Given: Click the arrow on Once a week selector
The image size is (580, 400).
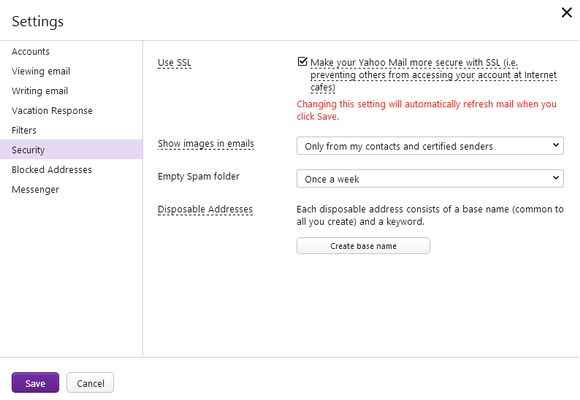Looking at the screenshot, I should point(556,178).
